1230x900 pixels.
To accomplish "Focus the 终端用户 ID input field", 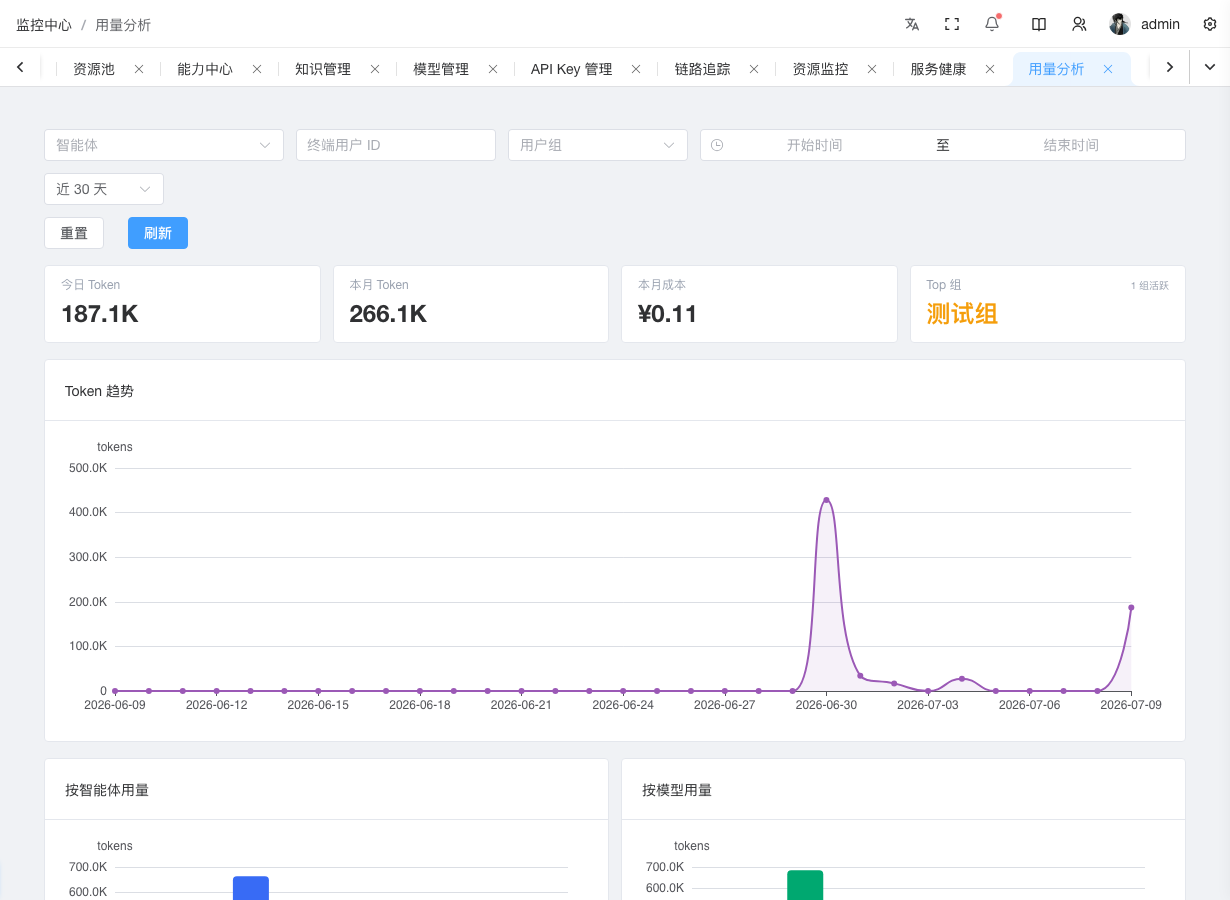I will click(396, 145).
